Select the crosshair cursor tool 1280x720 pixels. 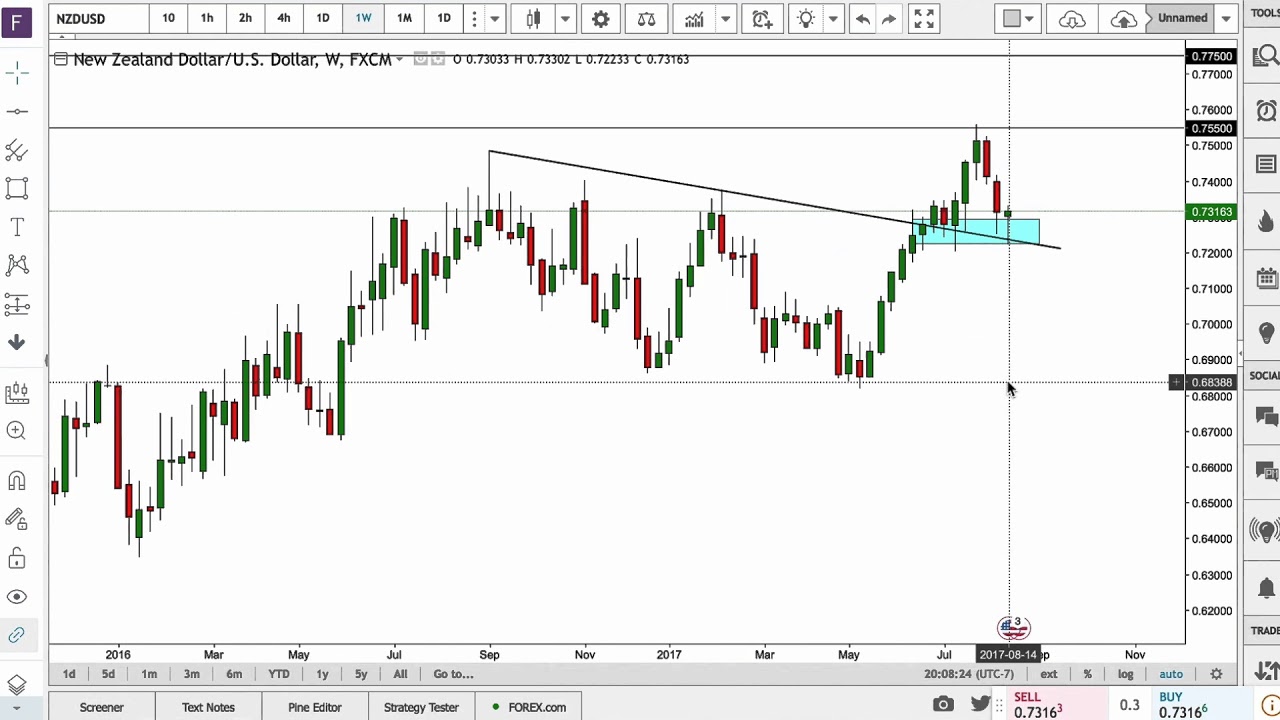(17, 72)
